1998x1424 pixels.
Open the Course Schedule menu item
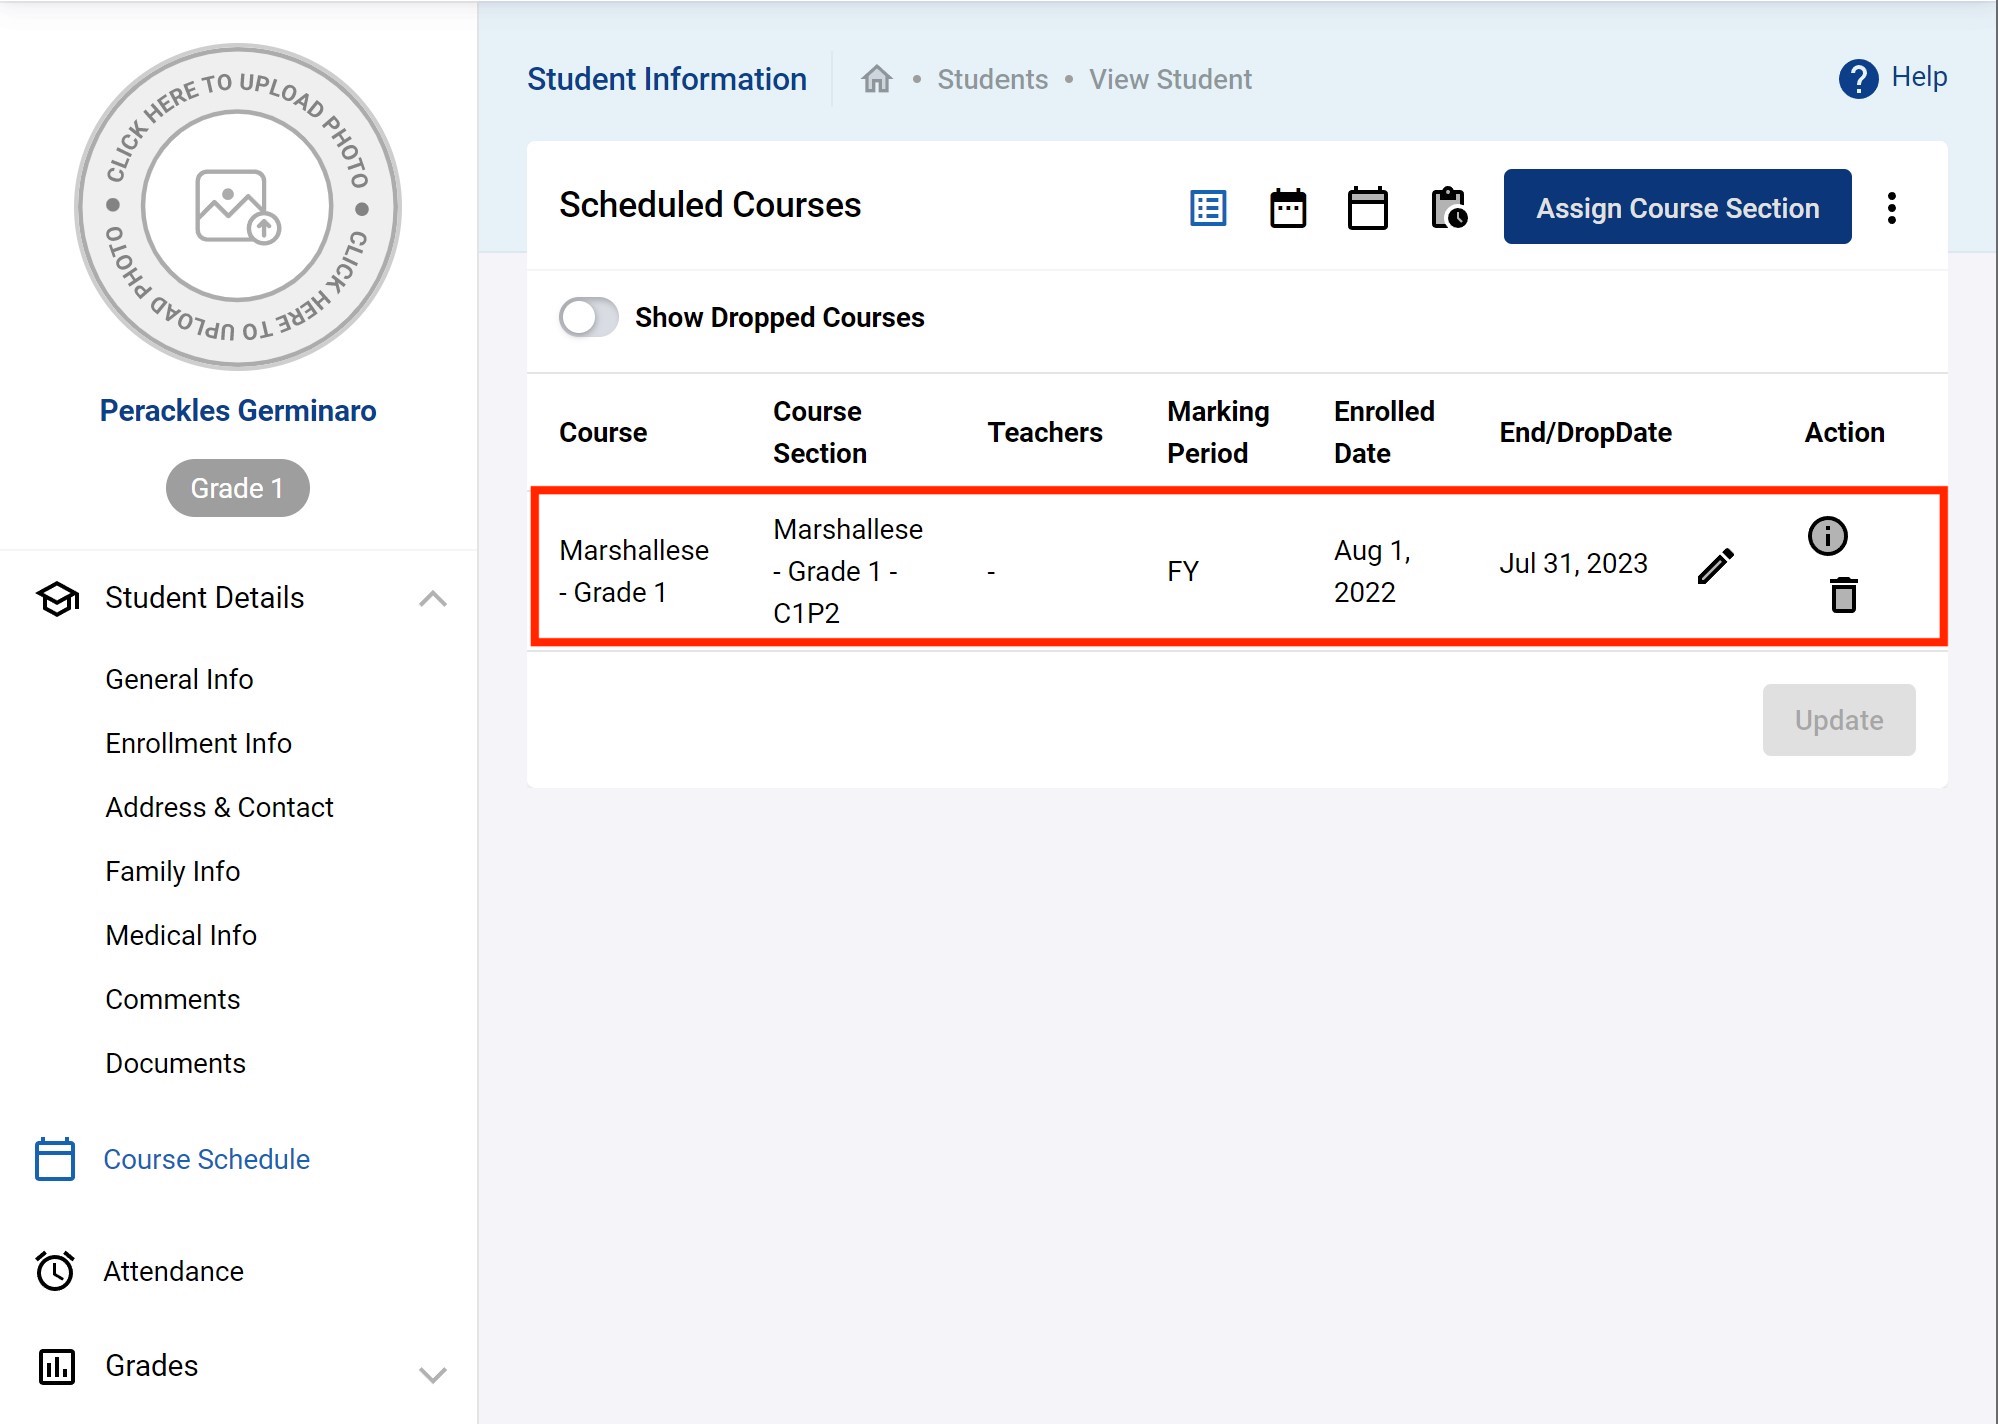(206, 1159)
